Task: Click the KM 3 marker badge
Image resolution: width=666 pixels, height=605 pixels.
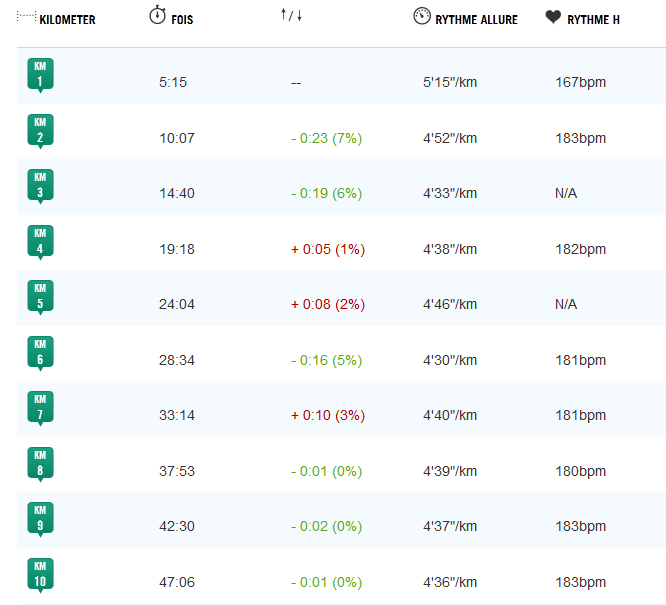Action: pyautogui.click(x=40, y=187)
